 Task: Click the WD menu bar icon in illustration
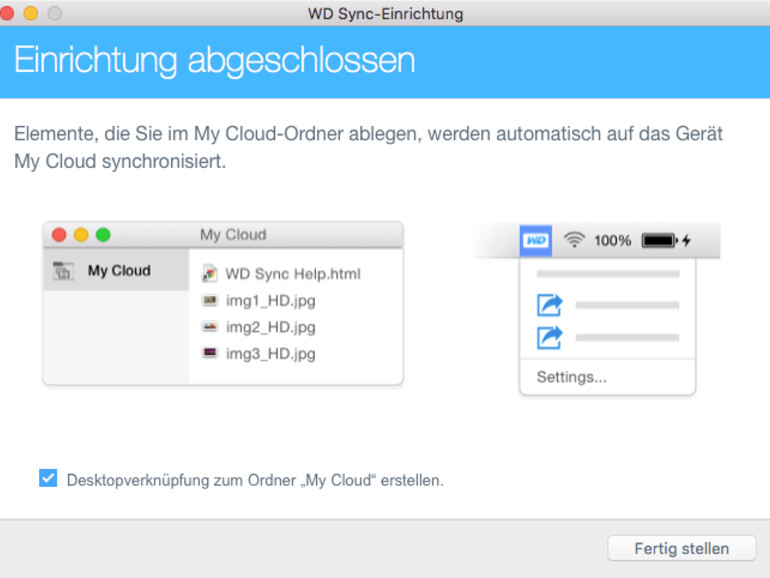tap(536, 240)
